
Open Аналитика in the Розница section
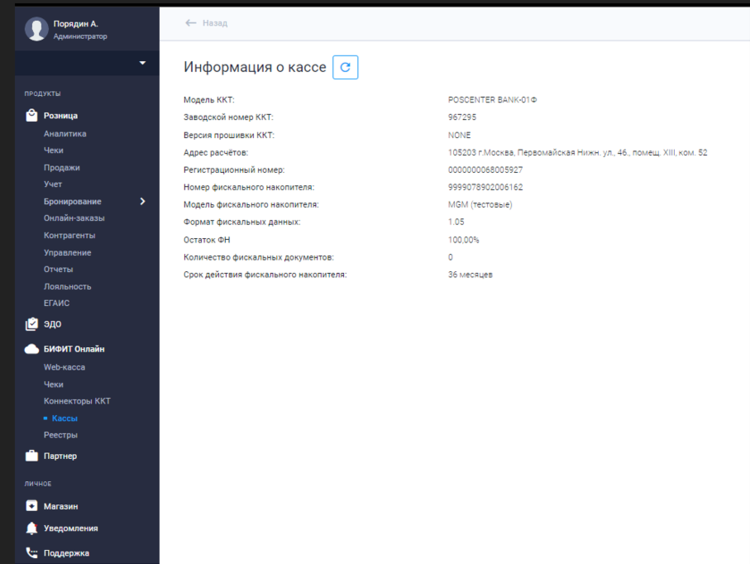click(65, 133)
